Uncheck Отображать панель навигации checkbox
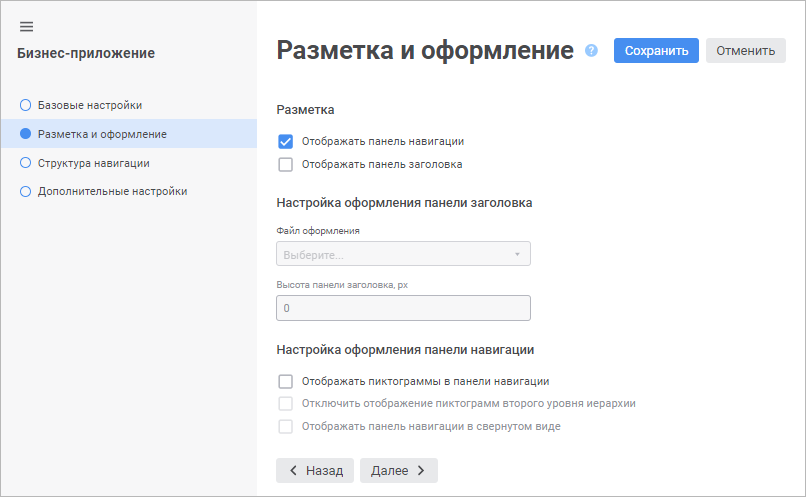806x497 pixels. (x=285, y=142)
